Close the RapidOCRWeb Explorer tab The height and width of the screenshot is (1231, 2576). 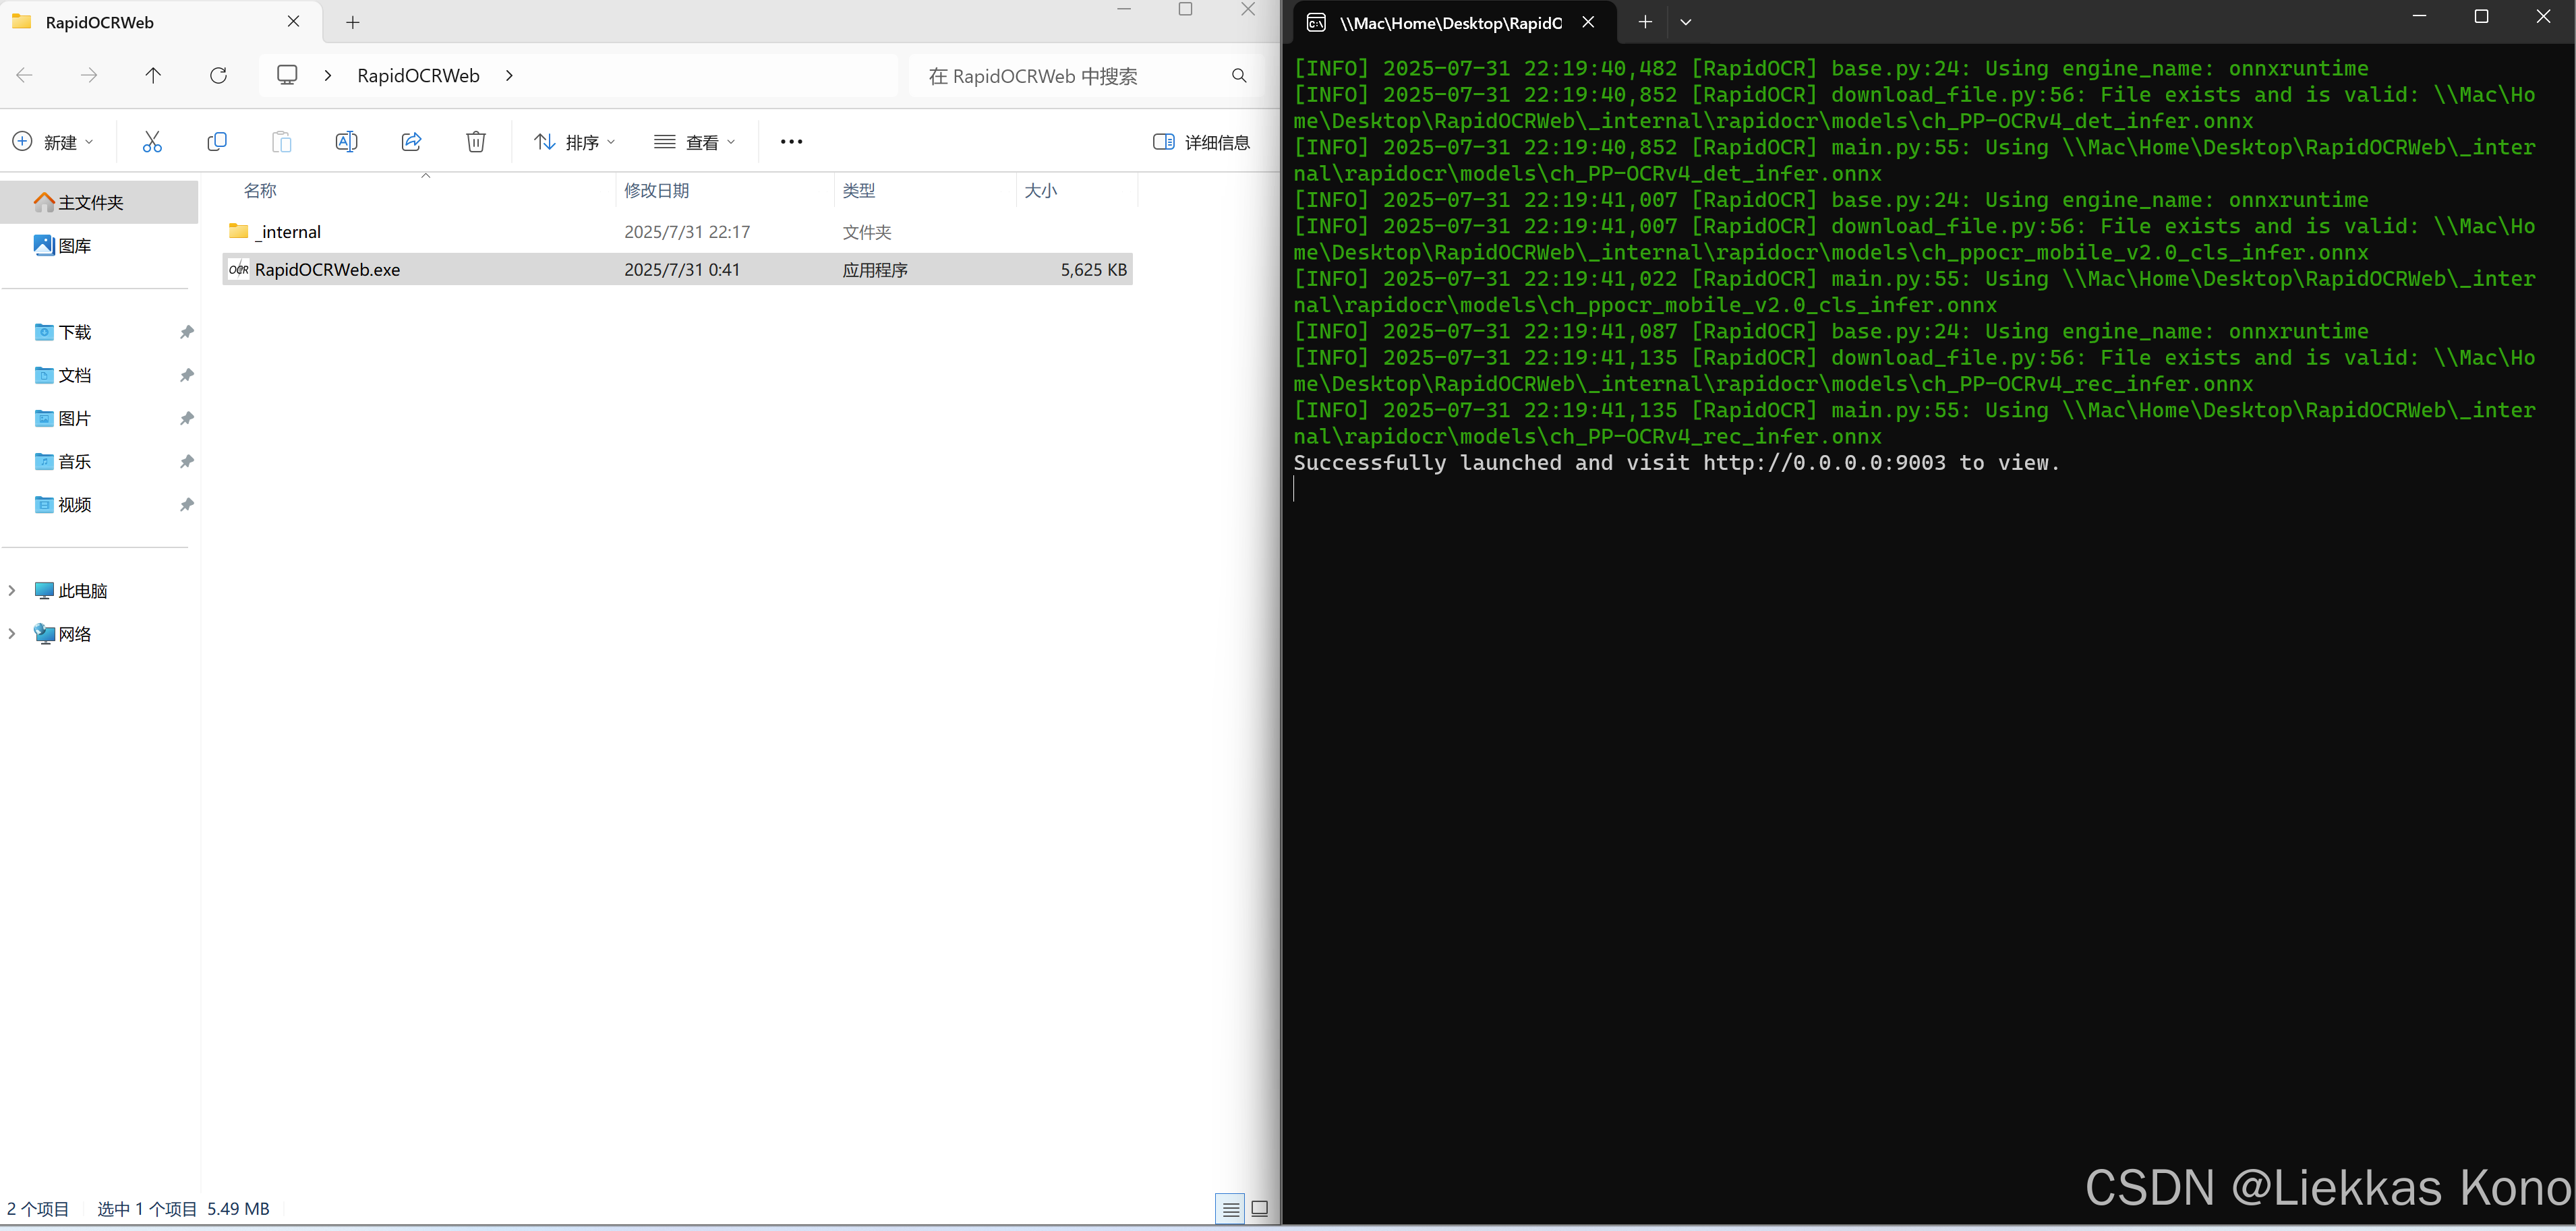(293, 22)
